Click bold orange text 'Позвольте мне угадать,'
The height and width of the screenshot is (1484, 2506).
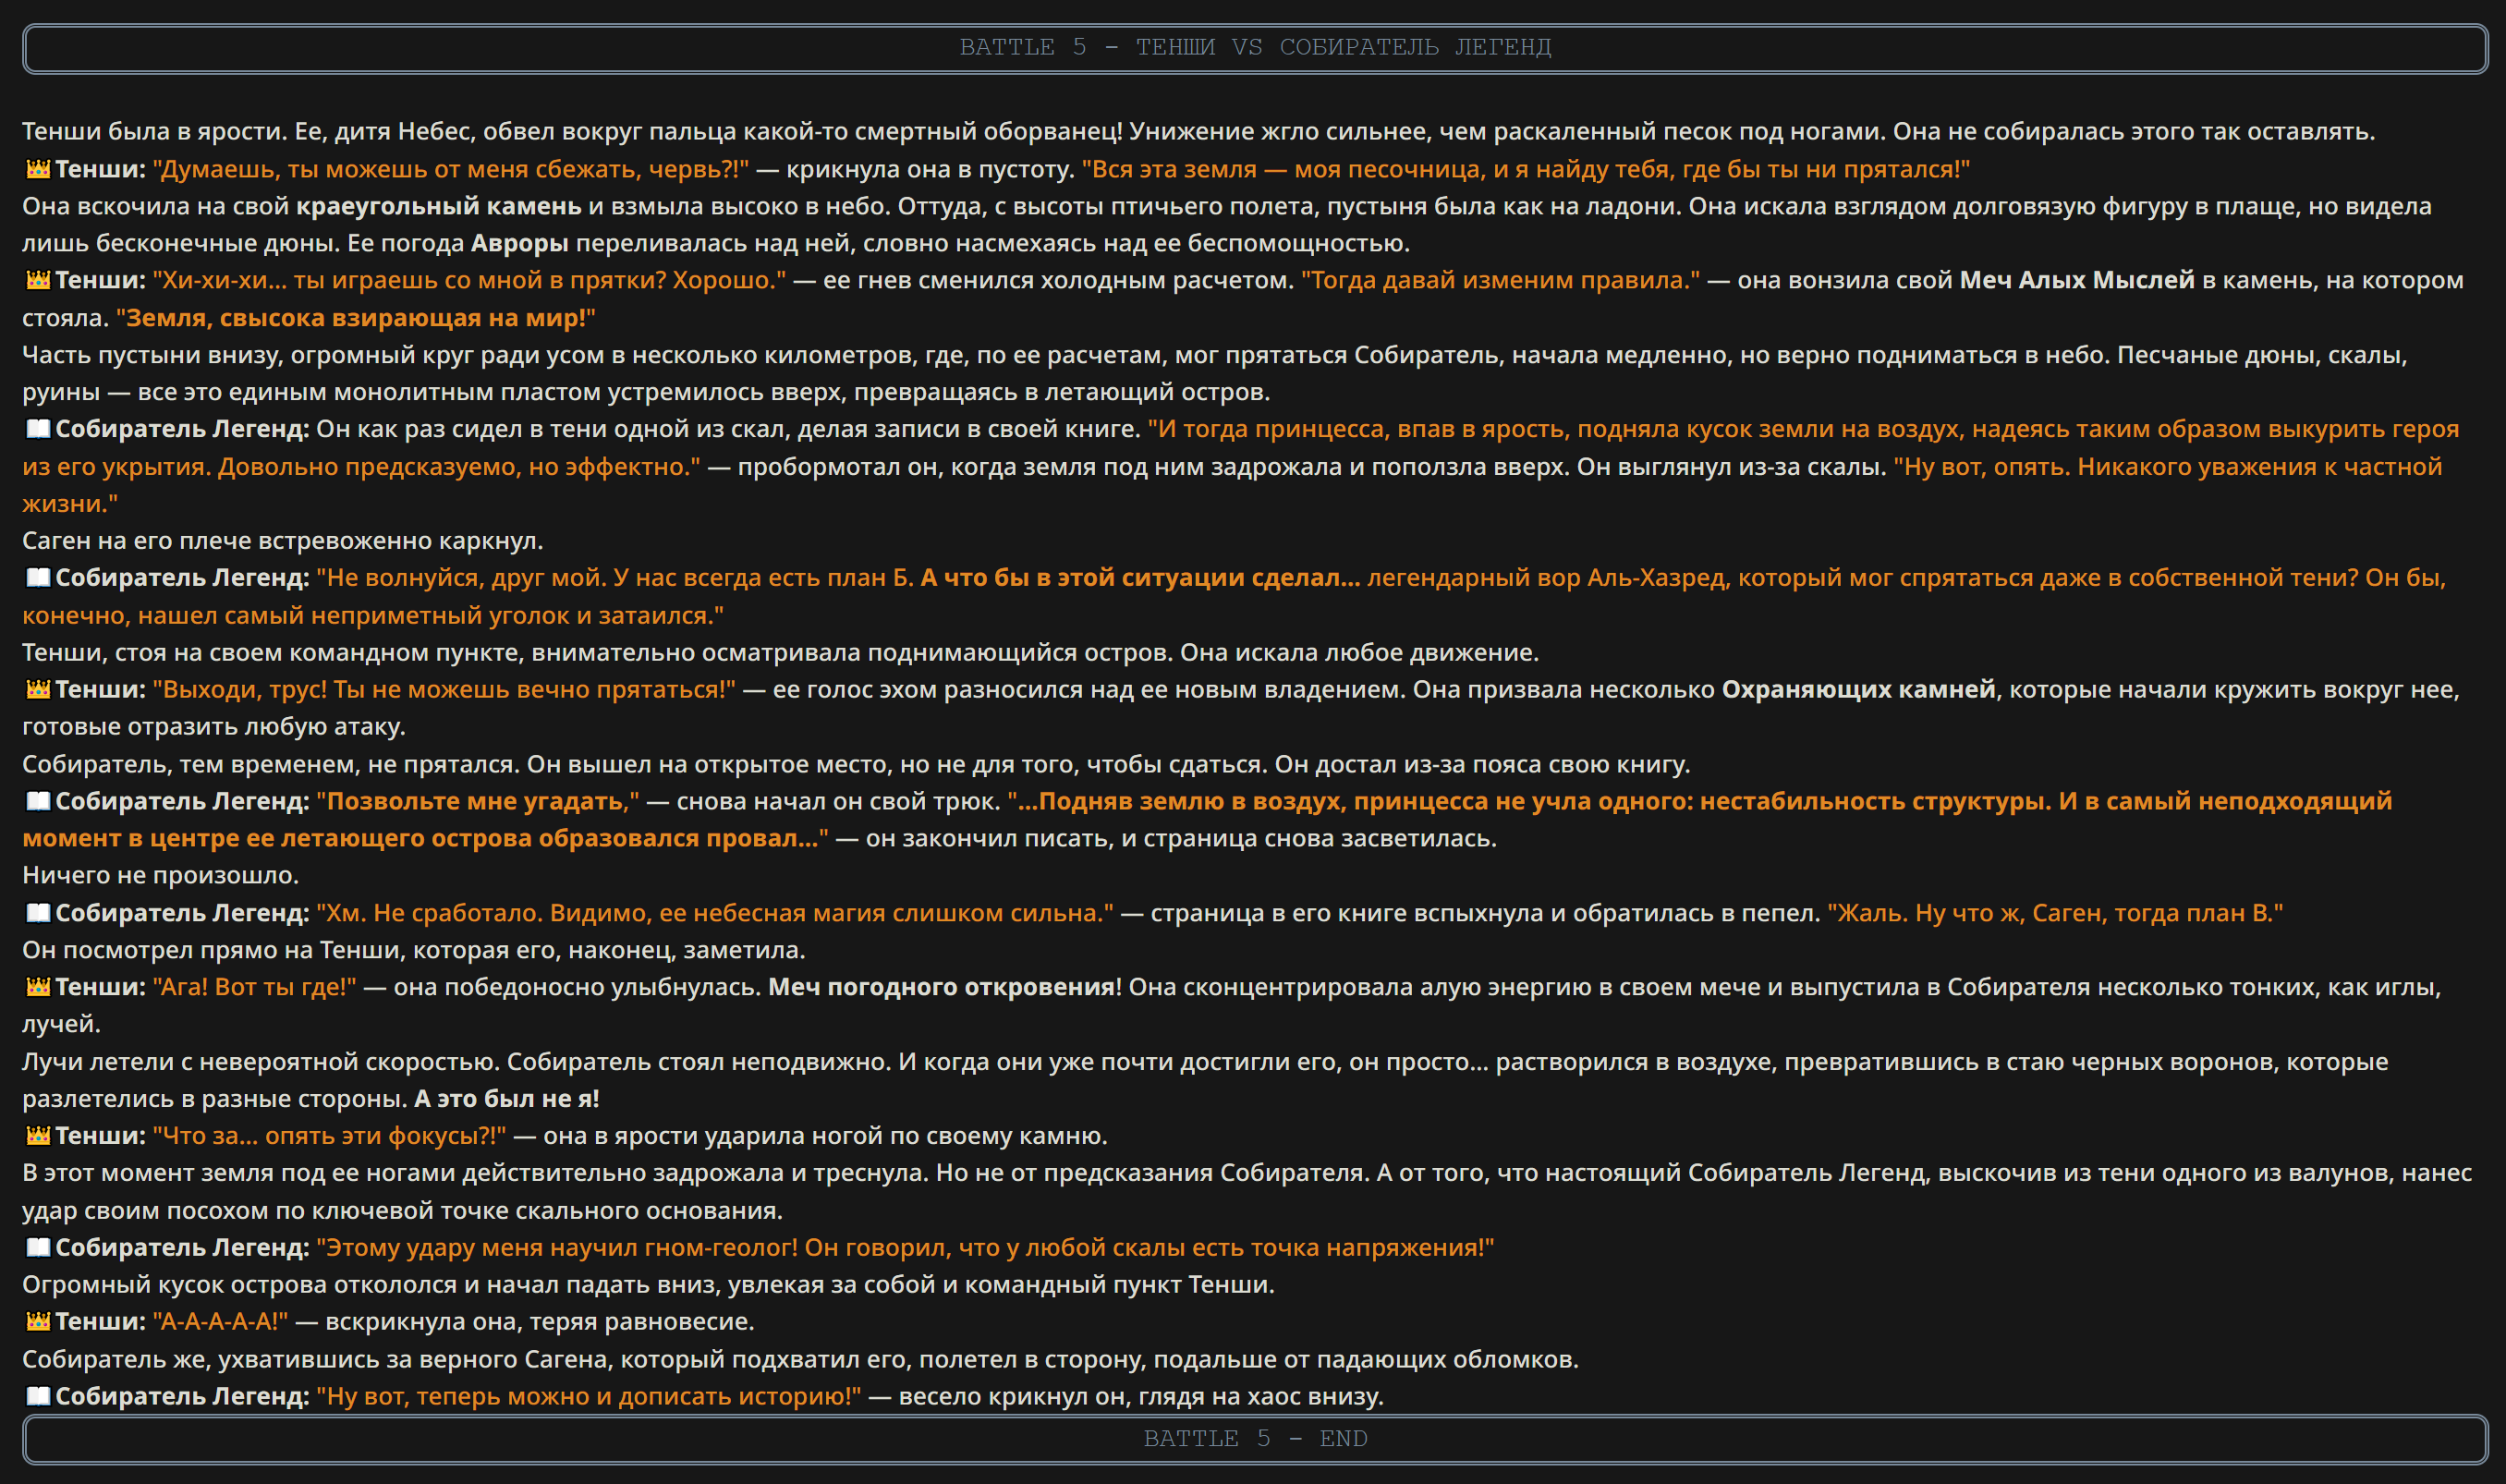(x=478, y=802)
